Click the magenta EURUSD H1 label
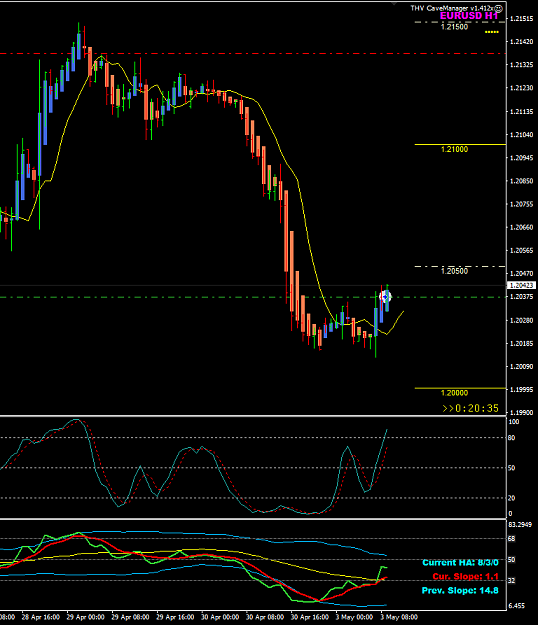538x625 pixels. click(469, 16)
